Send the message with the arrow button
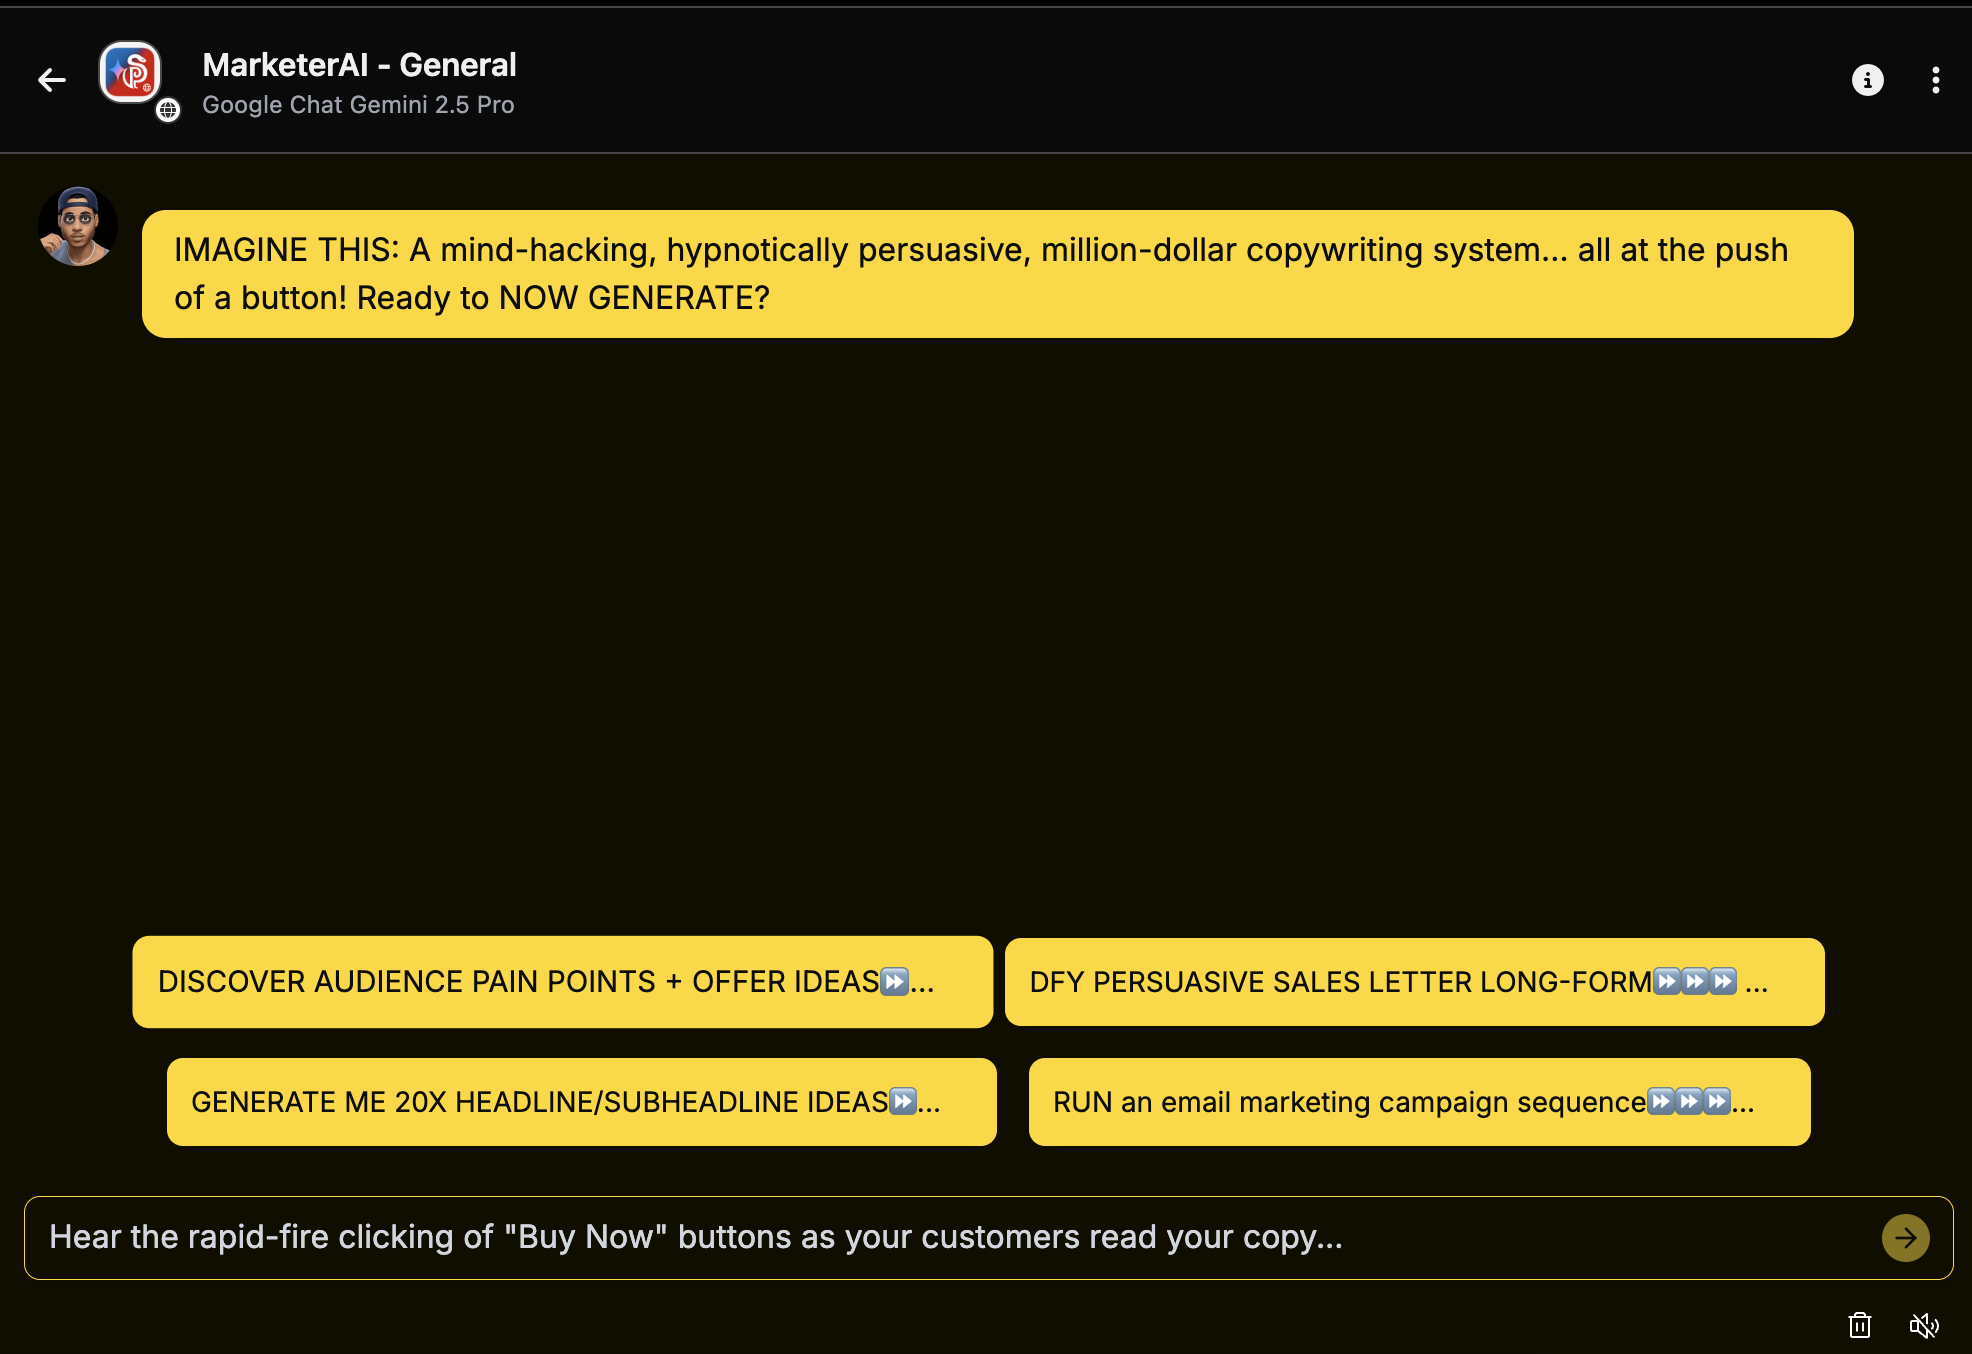Screen dimensions: 1972x1354 1905,1238
